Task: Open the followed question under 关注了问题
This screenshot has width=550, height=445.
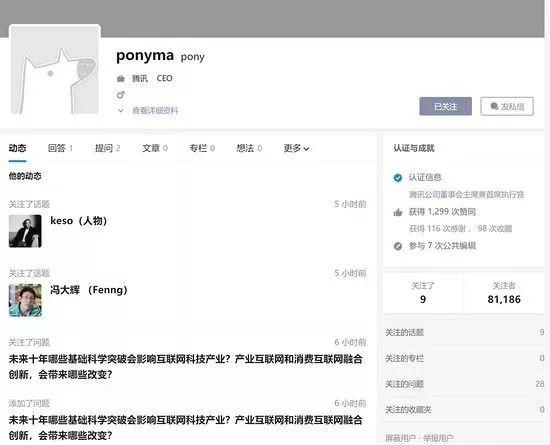Action: [x=186, y=367]
